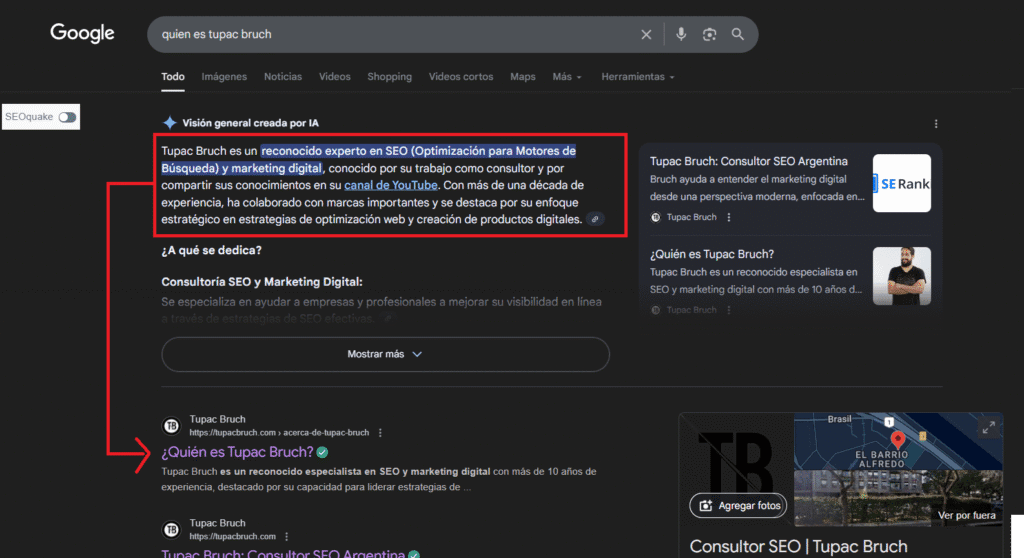
Task: Click the Consultoría SEO y Marketing Digital heading
Action: [x=262, y=282]
